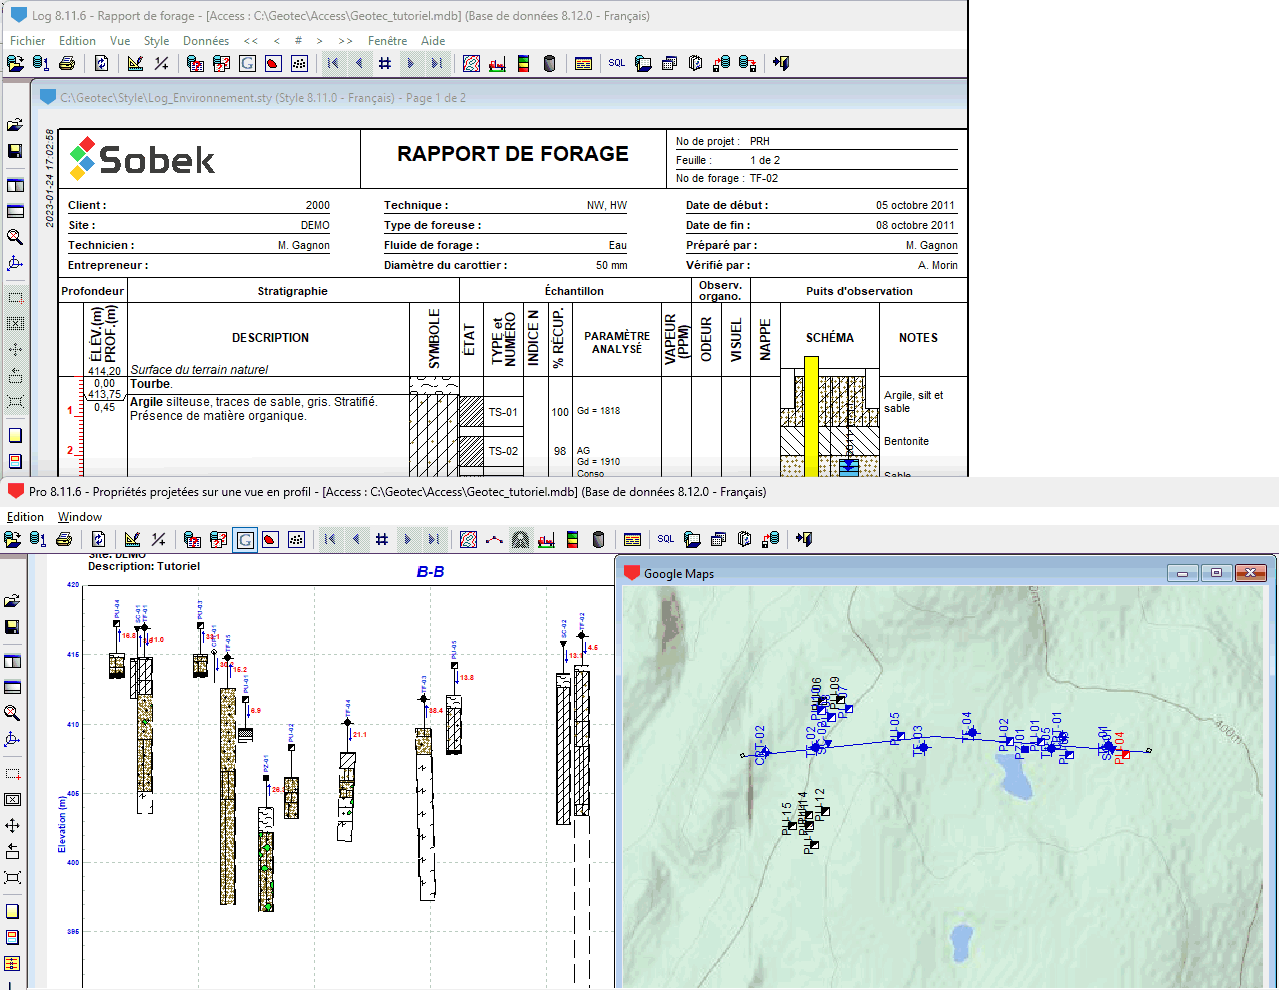Viewport: 1279px width, 990px height.
Task: Close the Google Maps window
Action: tap(1251, 573)
